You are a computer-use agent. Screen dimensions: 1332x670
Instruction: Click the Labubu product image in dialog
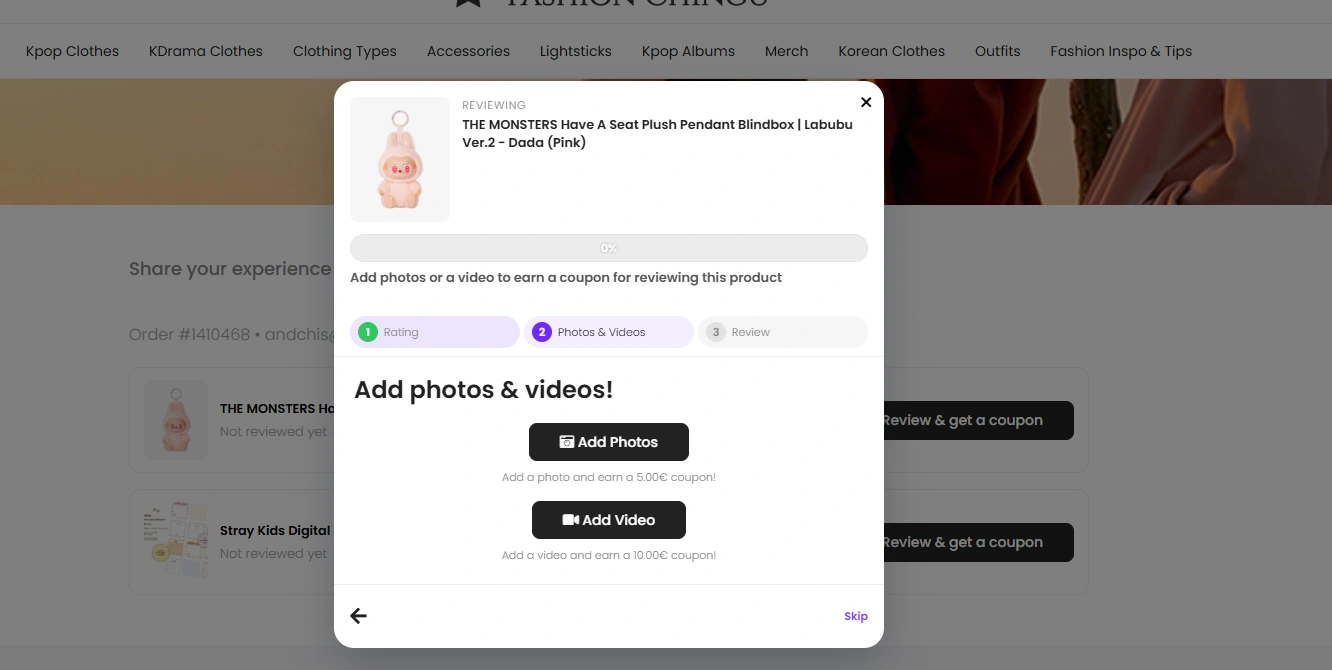[x=400, y=160]
